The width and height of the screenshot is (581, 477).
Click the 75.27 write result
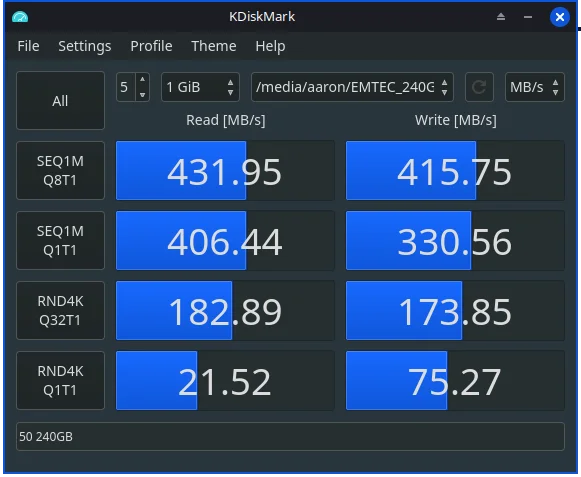(x=455, y=381)
